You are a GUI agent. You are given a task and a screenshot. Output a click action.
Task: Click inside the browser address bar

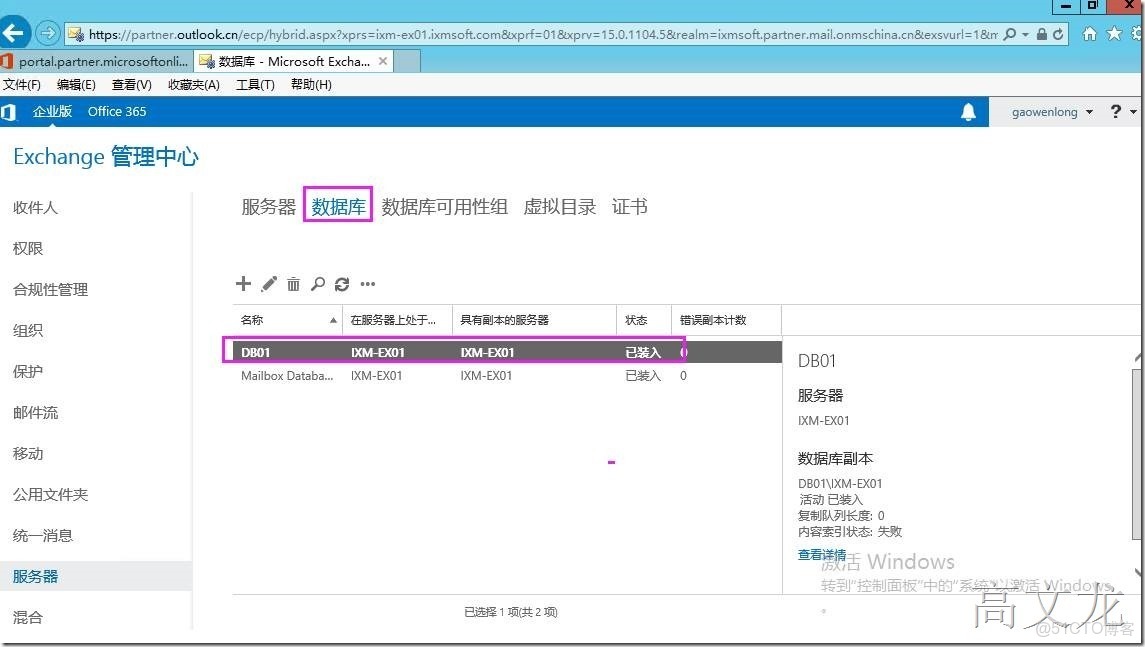[500, 32]
